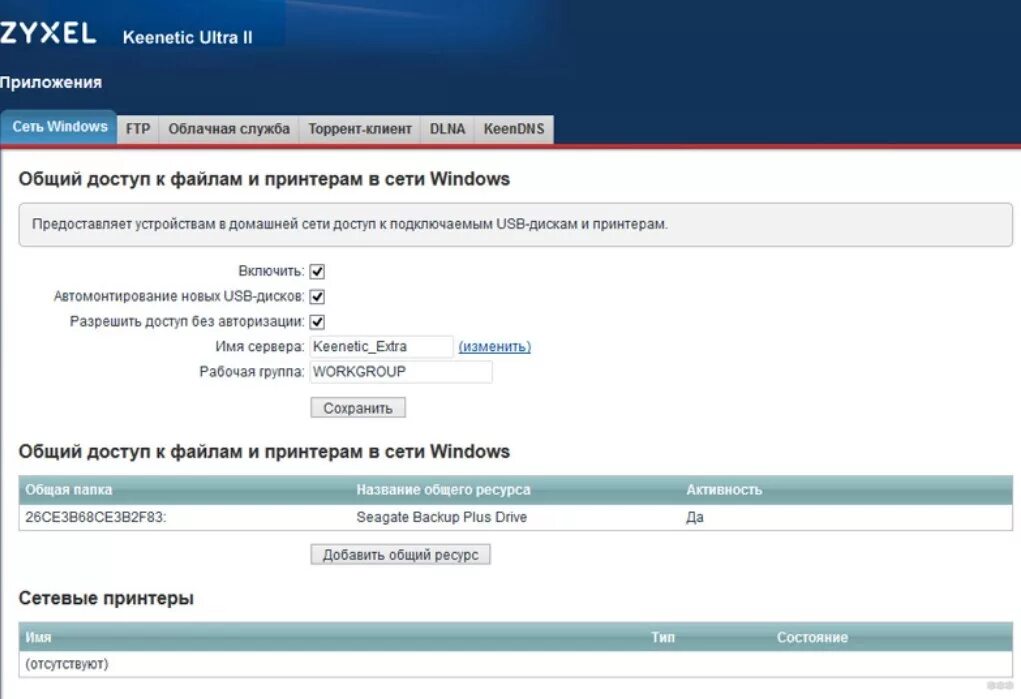This screenshot has width=1021, height=699.
Task: Open the KeenDNS tab
Action: point(514,129)
